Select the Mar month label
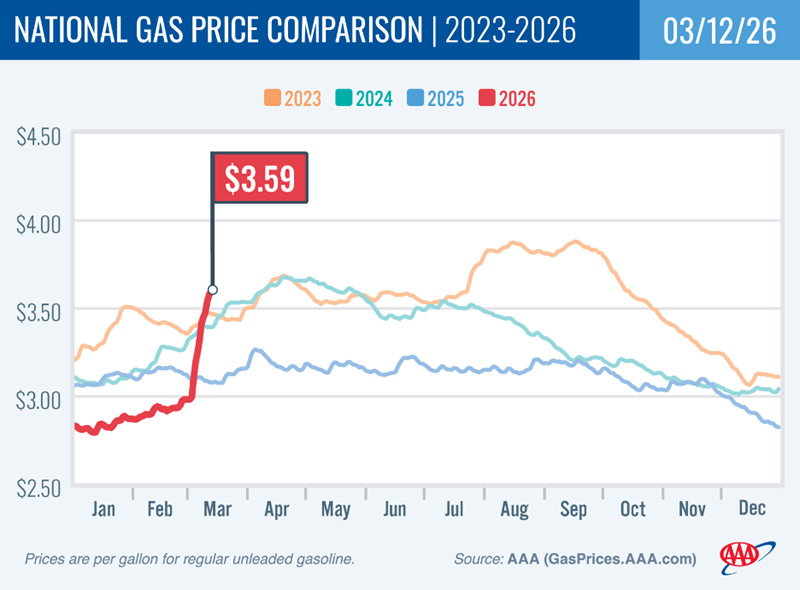 click(x=219, y=510)
